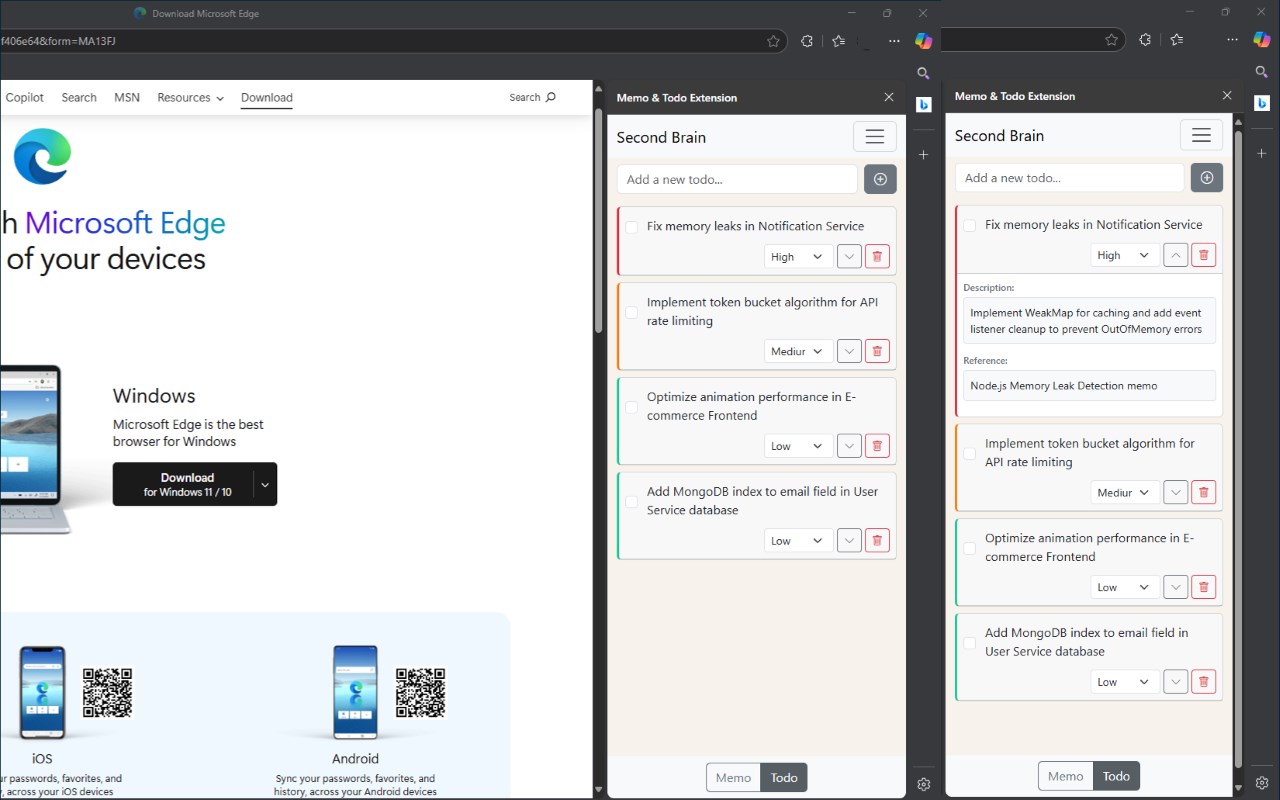Check 'Add MongoDB index' todo in left panel

[x=632, y=501]
